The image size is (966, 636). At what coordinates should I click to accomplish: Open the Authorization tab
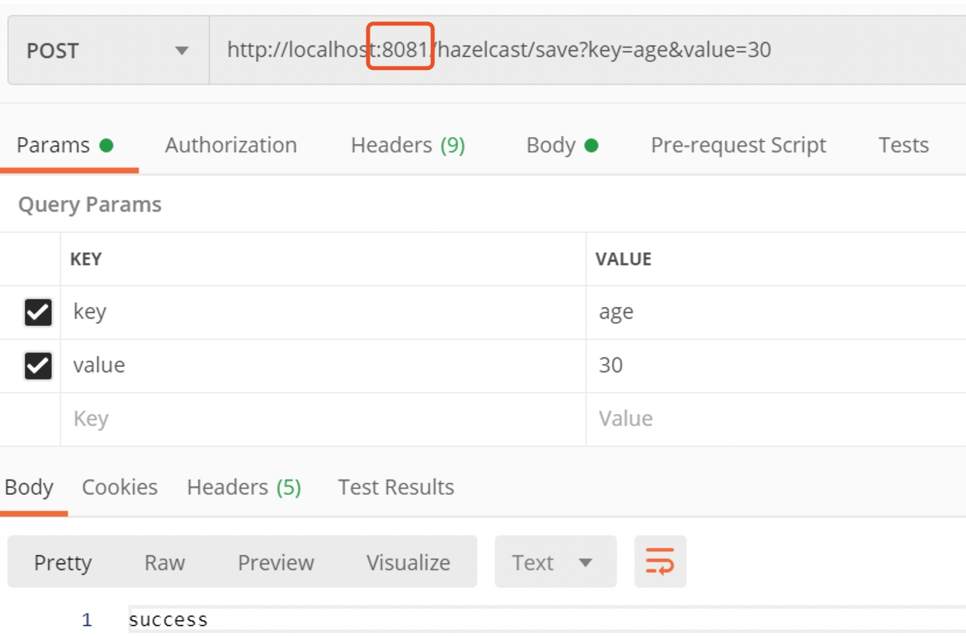coord(231,145)
